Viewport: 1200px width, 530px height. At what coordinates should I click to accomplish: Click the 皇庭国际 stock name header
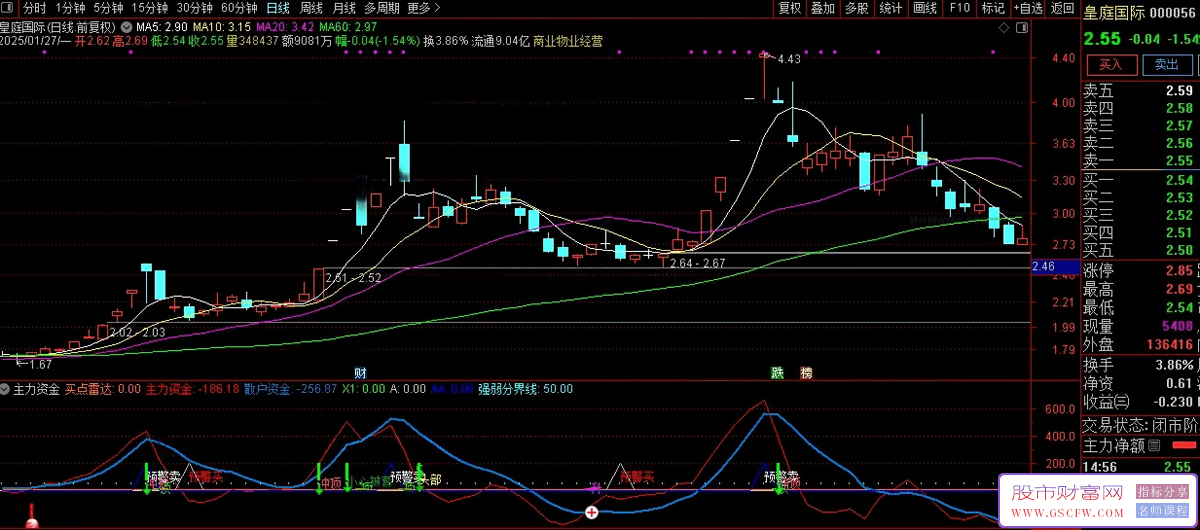point(1114,12)
